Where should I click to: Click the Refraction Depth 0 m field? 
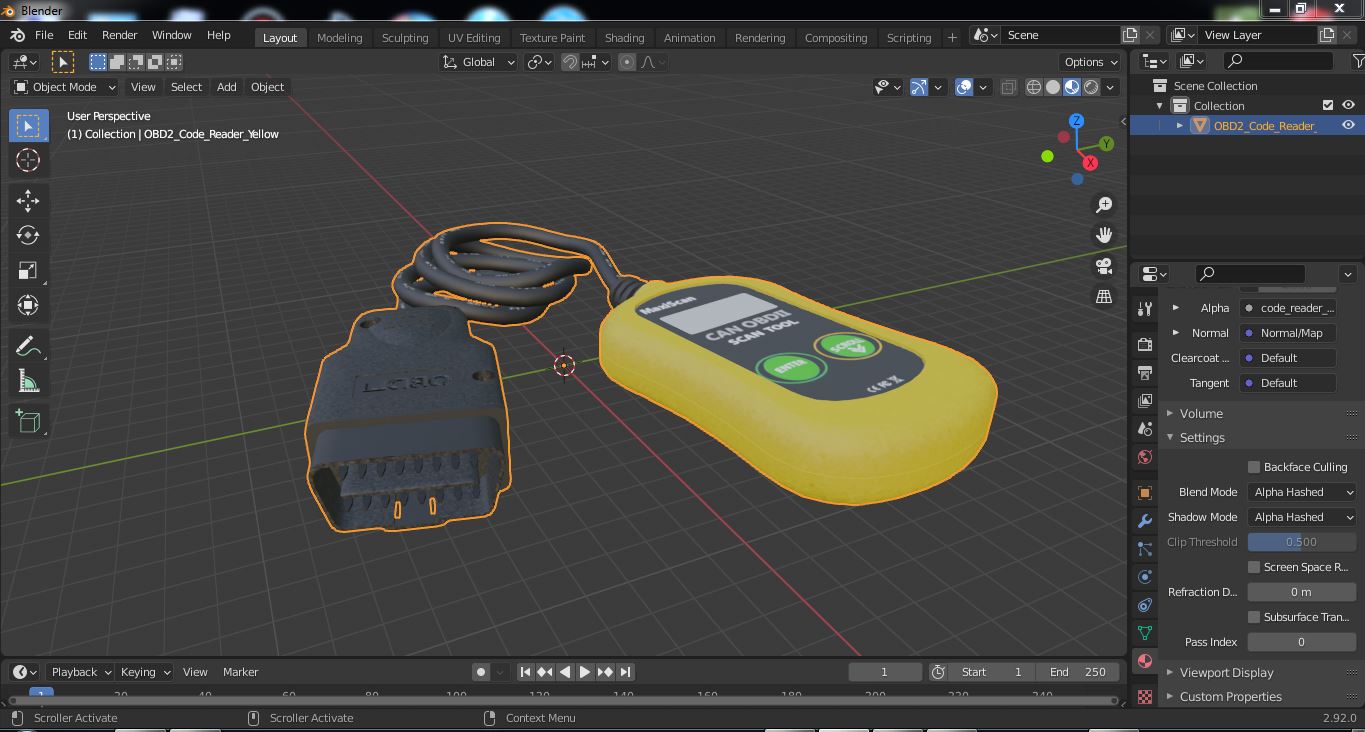point(1301,592)
